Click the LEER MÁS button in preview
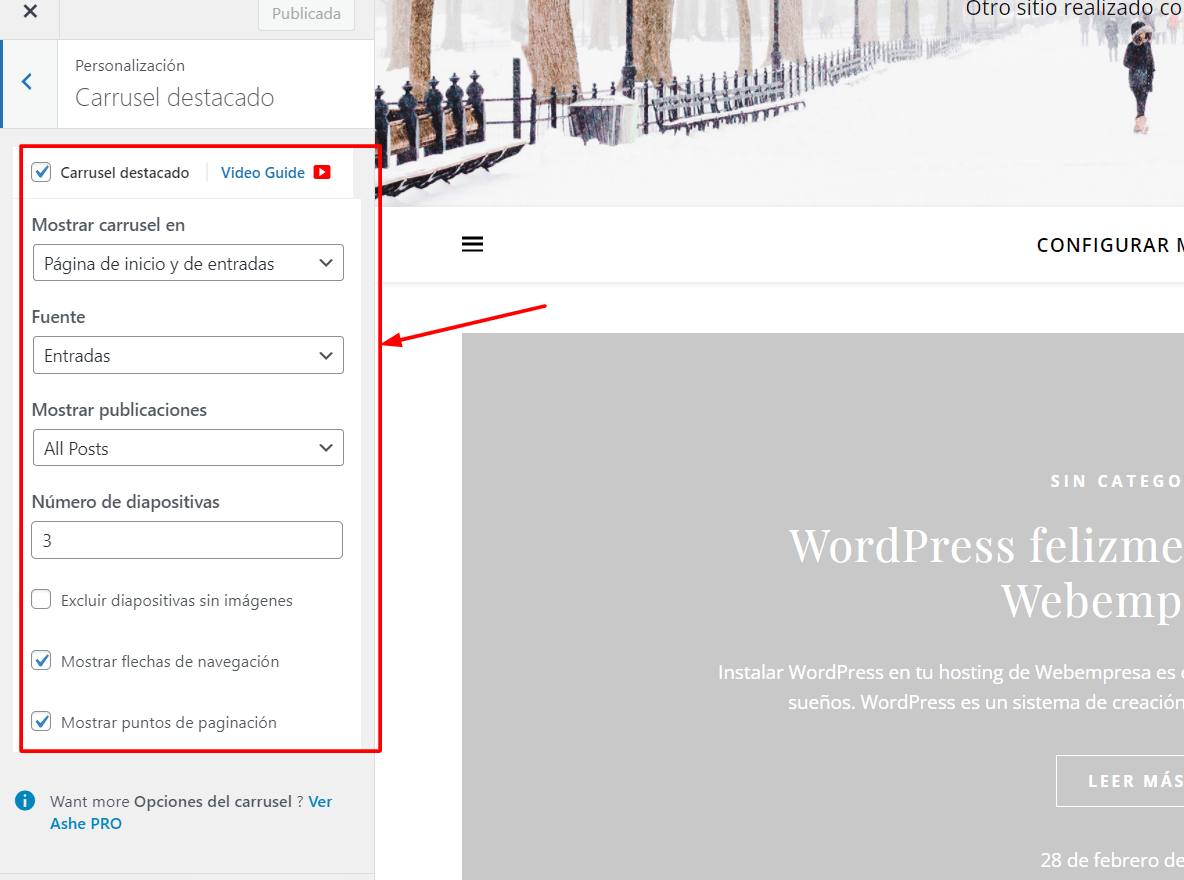The height and width of the screenshot is (880, 1184). point(1120,780)
